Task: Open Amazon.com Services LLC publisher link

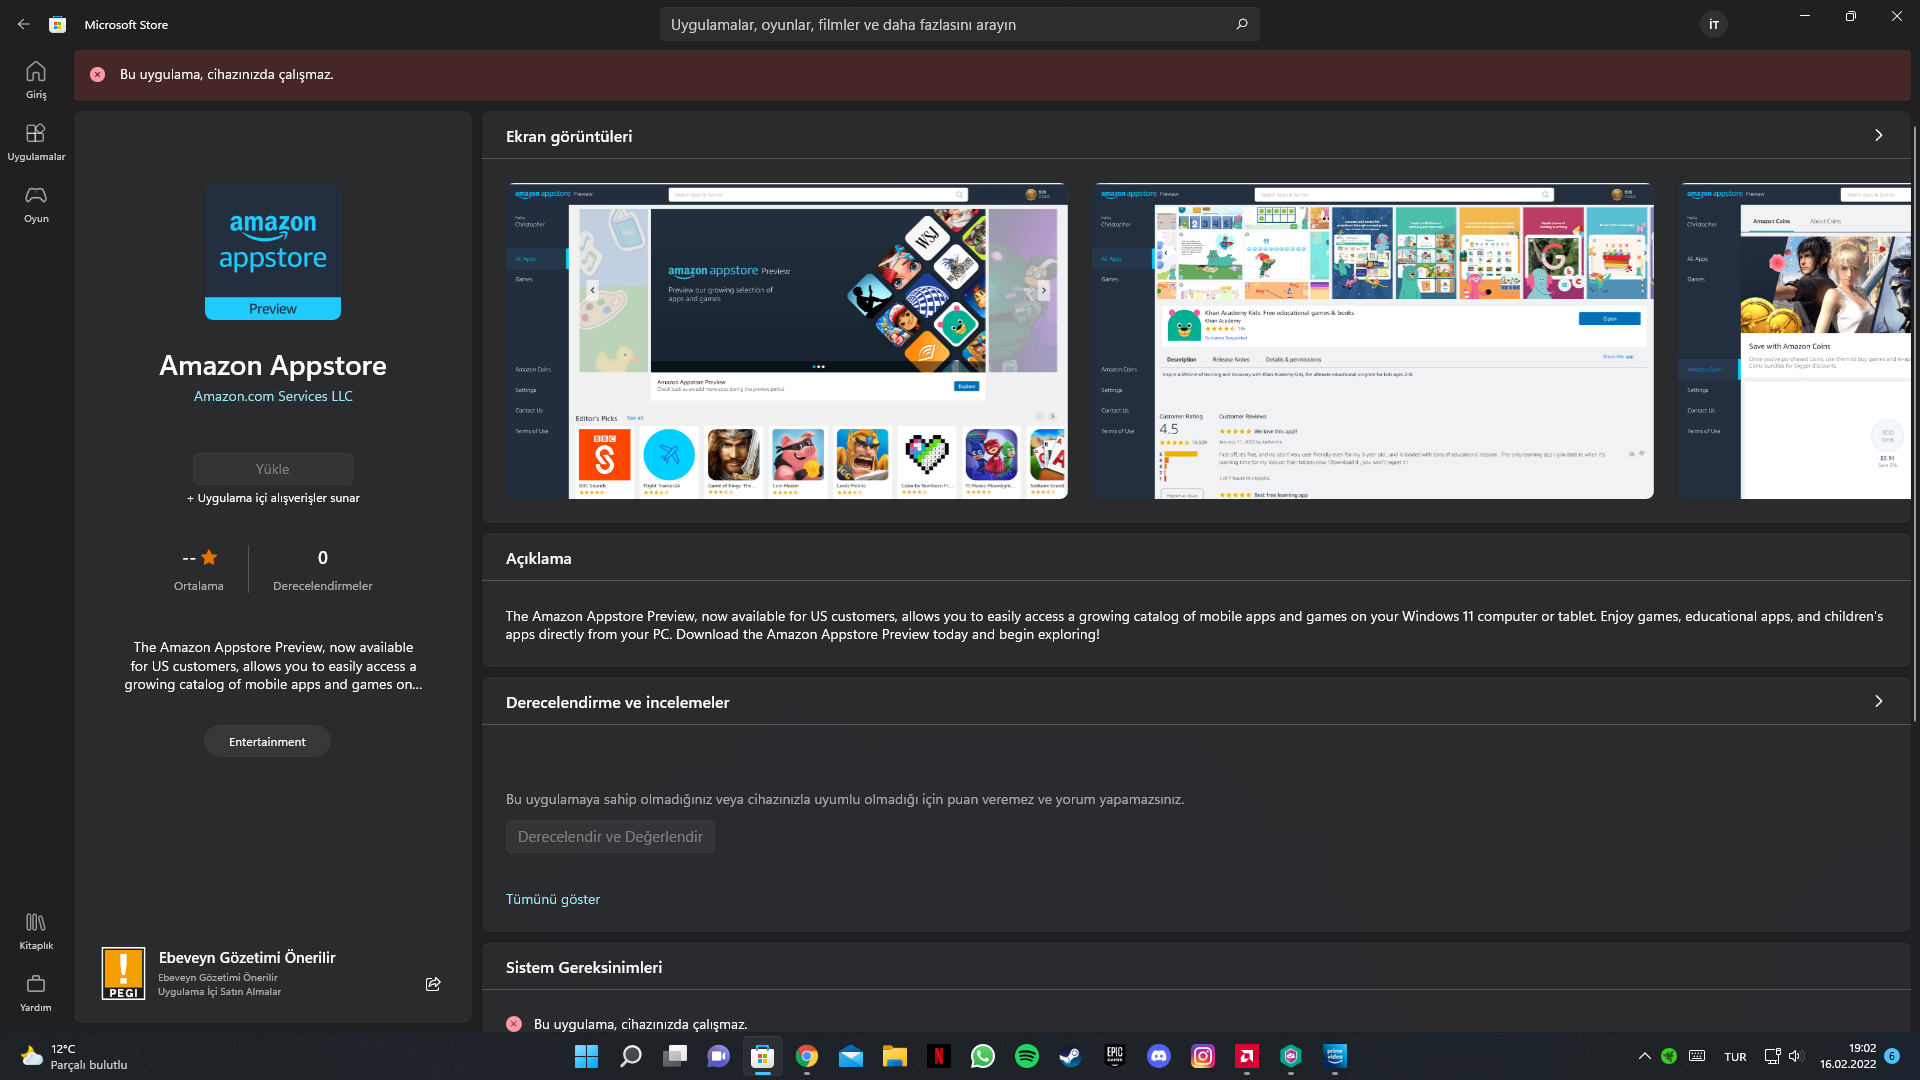Action: 273,396
